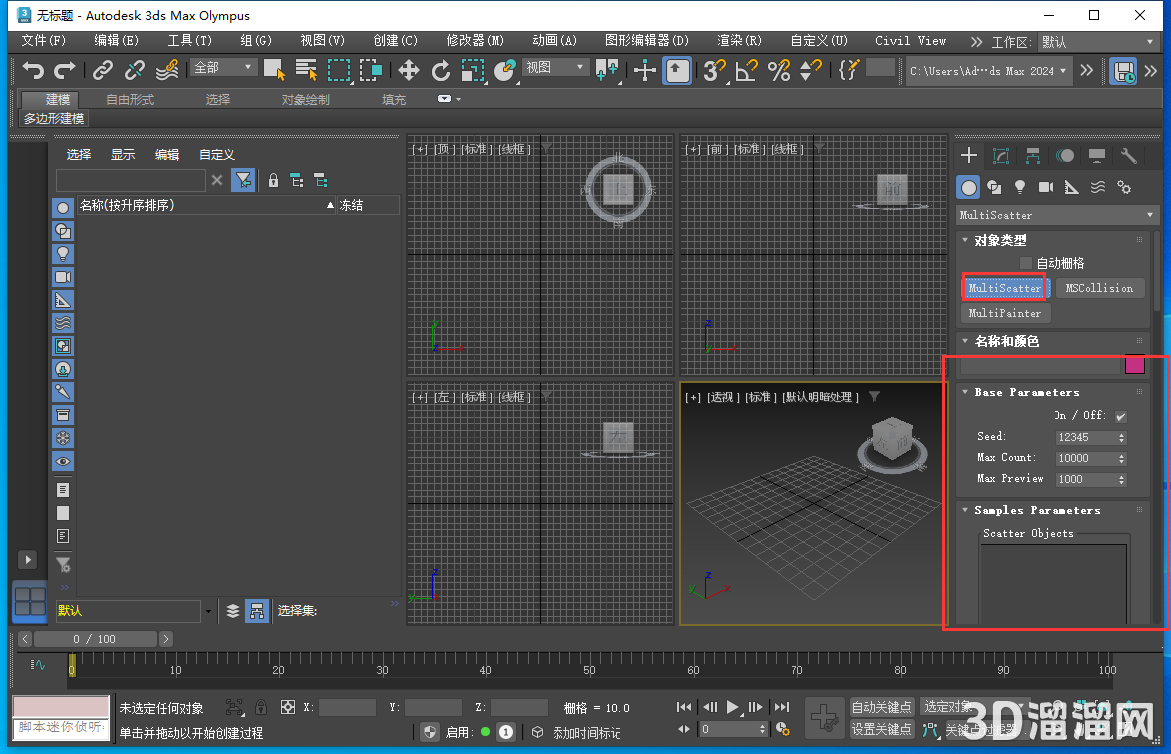1171x754 pixels.
Task: Open Select by Name list icon
Action: (306, 70)
